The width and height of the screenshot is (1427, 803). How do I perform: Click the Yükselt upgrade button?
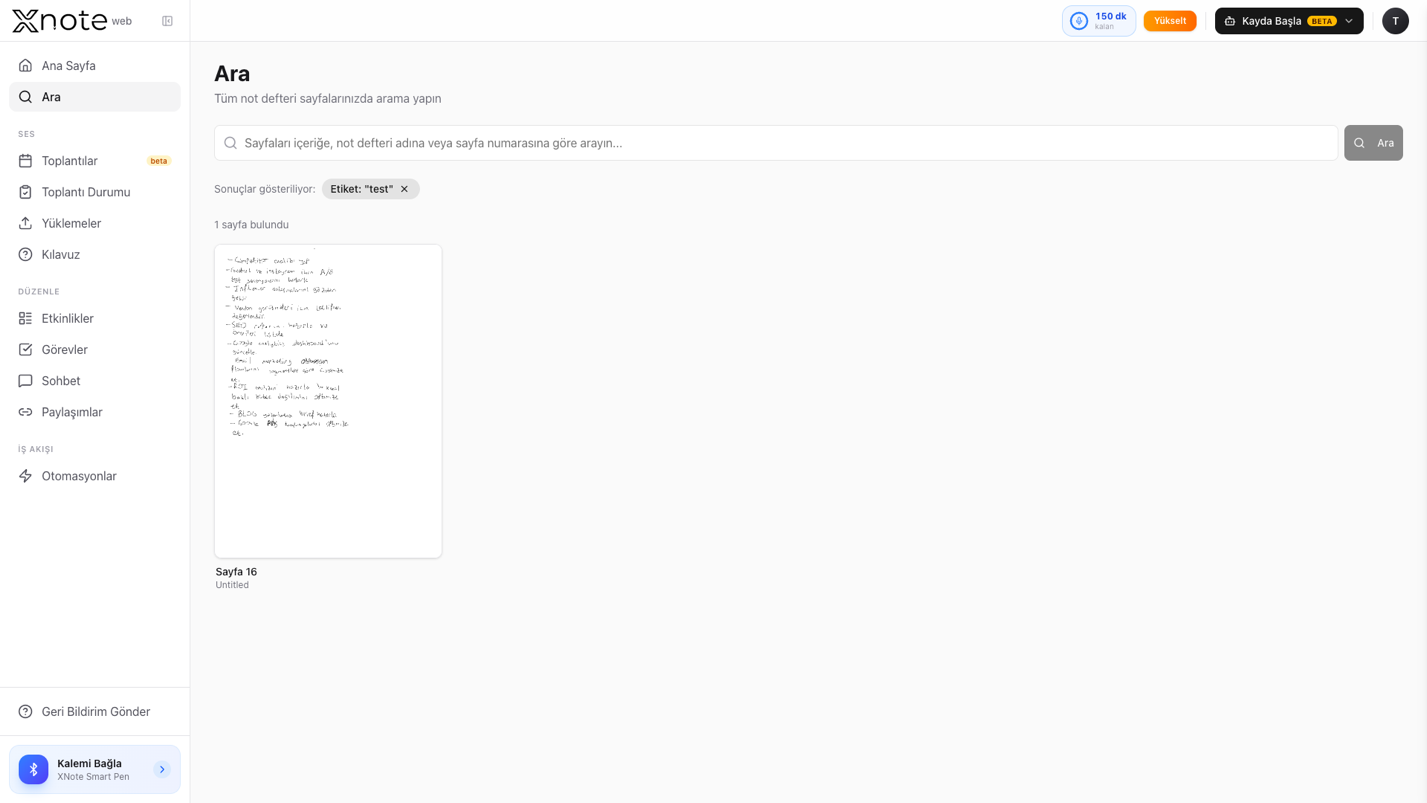point(1170,21)
